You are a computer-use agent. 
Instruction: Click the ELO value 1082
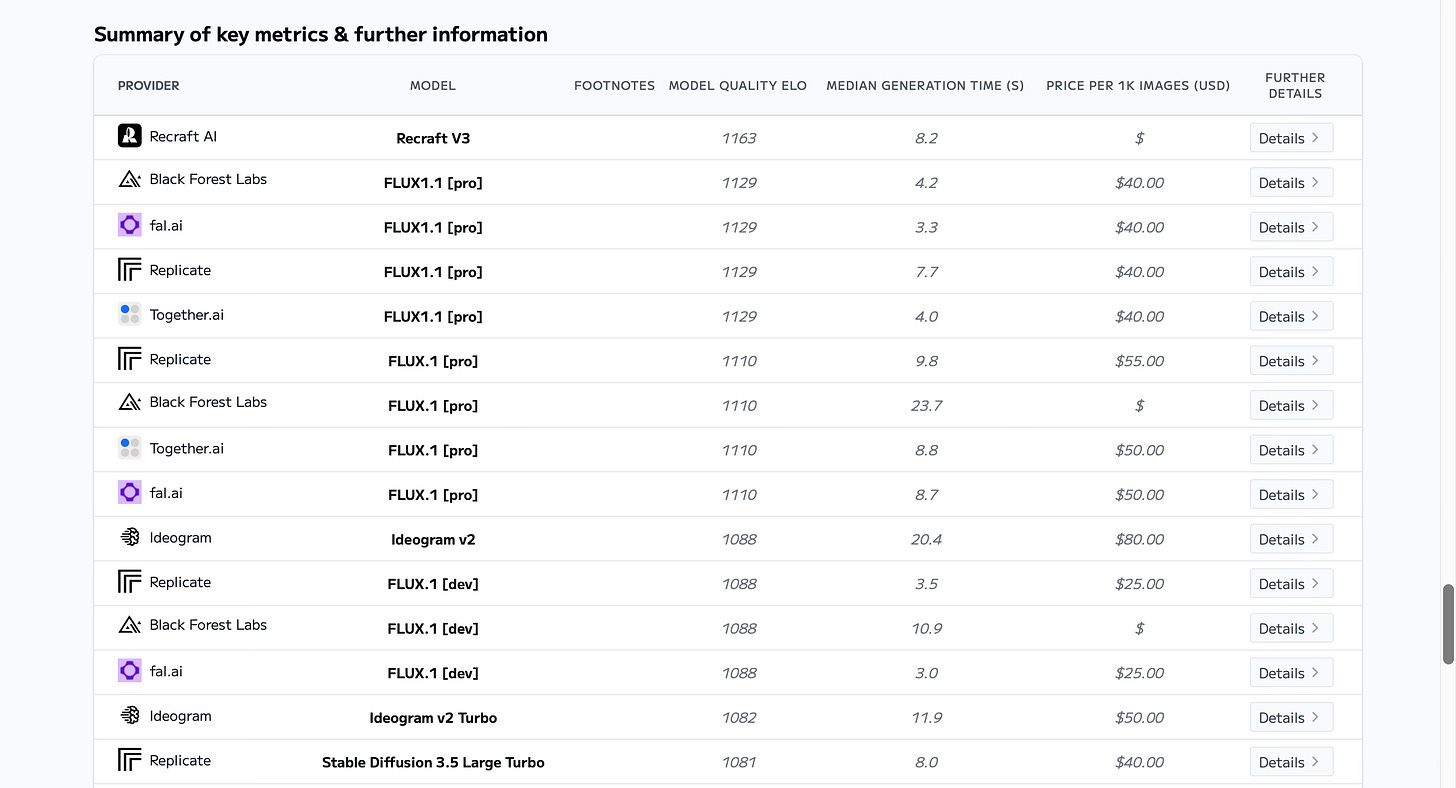[x=739, y=718]
